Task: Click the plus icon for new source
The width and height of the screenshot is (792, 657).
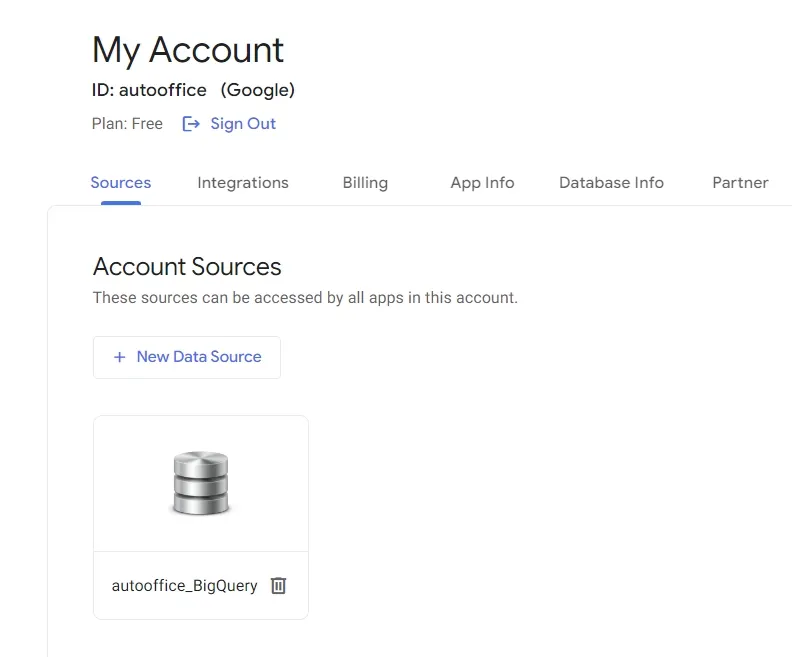Action: 120,357
